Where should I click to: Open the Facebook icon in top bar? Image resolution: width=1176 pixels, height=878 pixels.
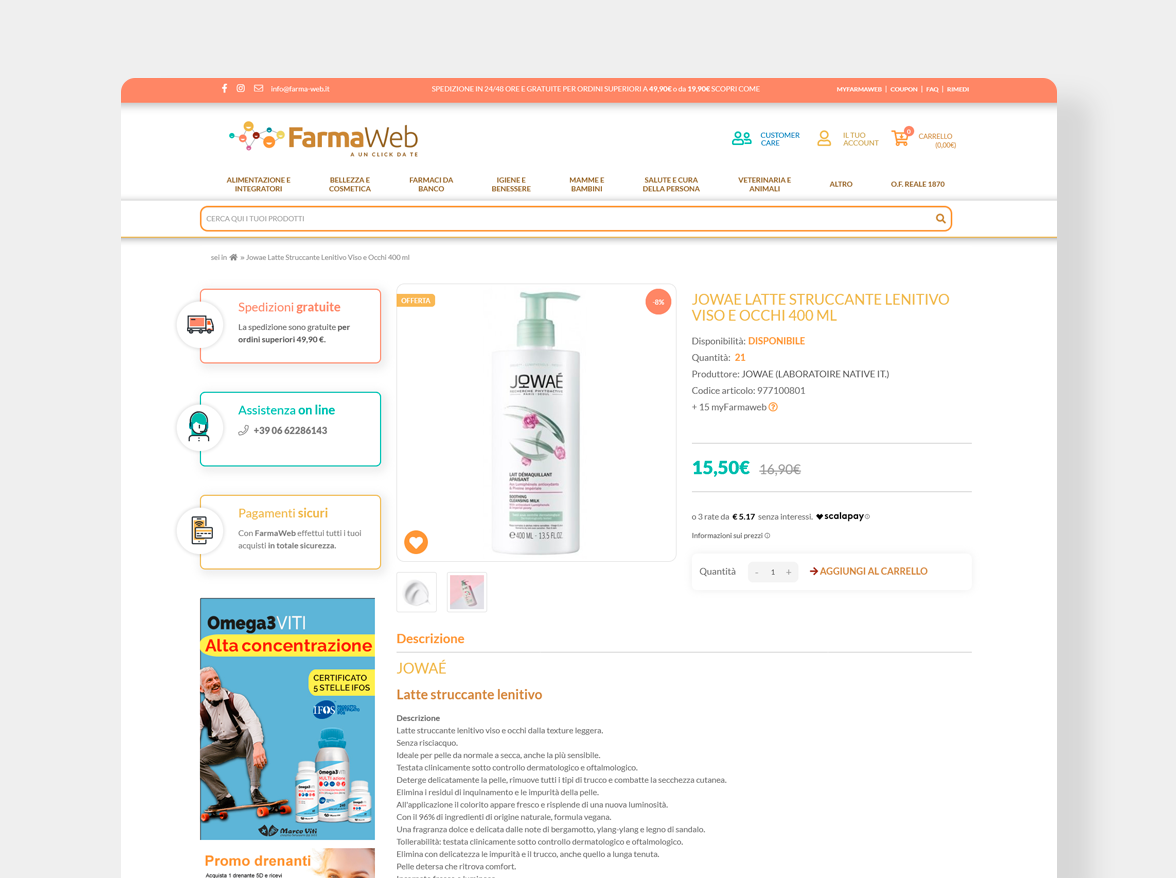224,88
